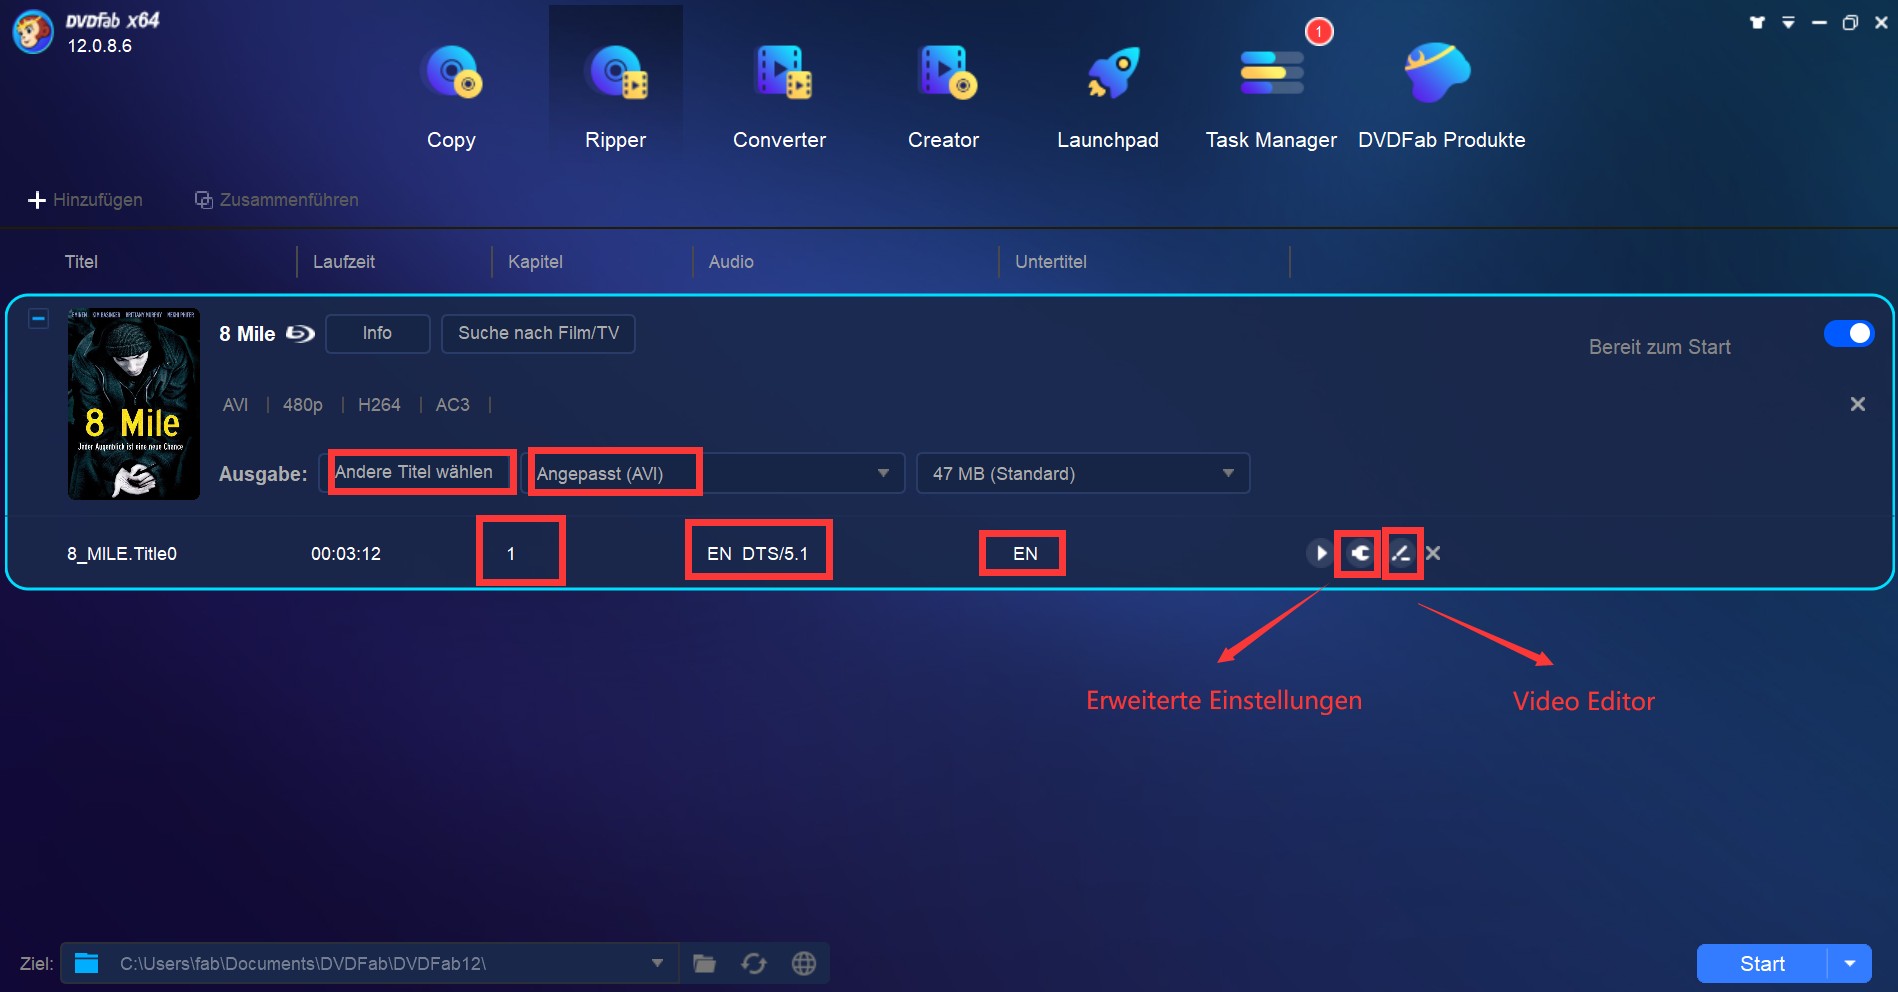This screenshot has width=1898, height=992.
Task: Click Suche nach Film/TV button
Action: click(x=538, y=333)
